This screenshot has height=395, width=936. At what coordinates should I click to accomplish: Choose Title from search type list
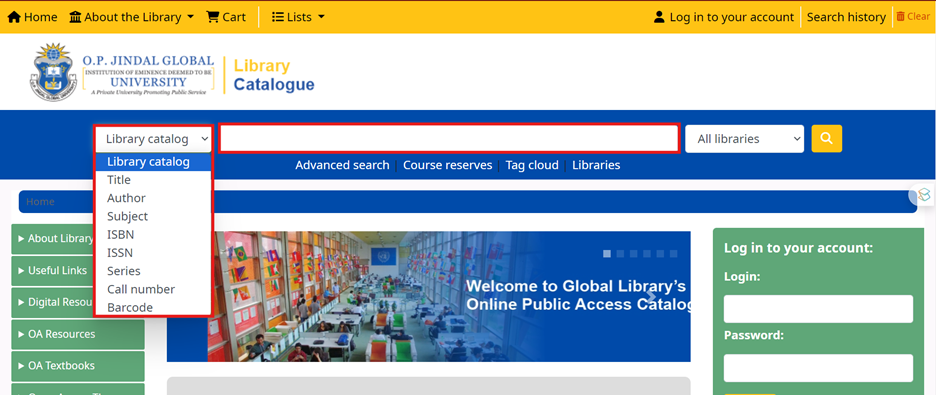(153, 180)
